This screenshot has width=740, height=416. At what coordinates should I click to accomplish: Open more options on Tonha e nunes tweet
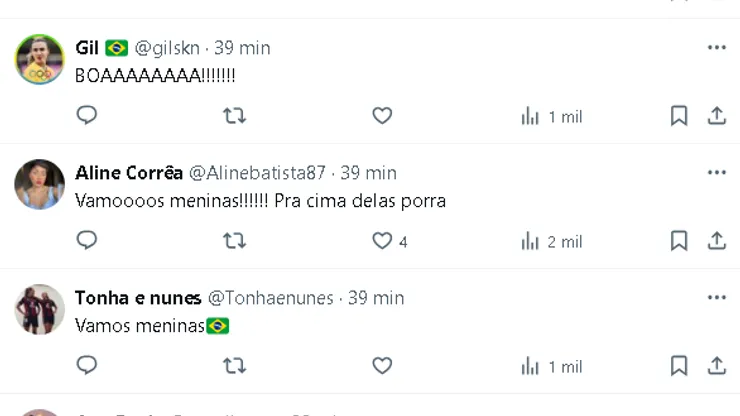pos(717,298)
